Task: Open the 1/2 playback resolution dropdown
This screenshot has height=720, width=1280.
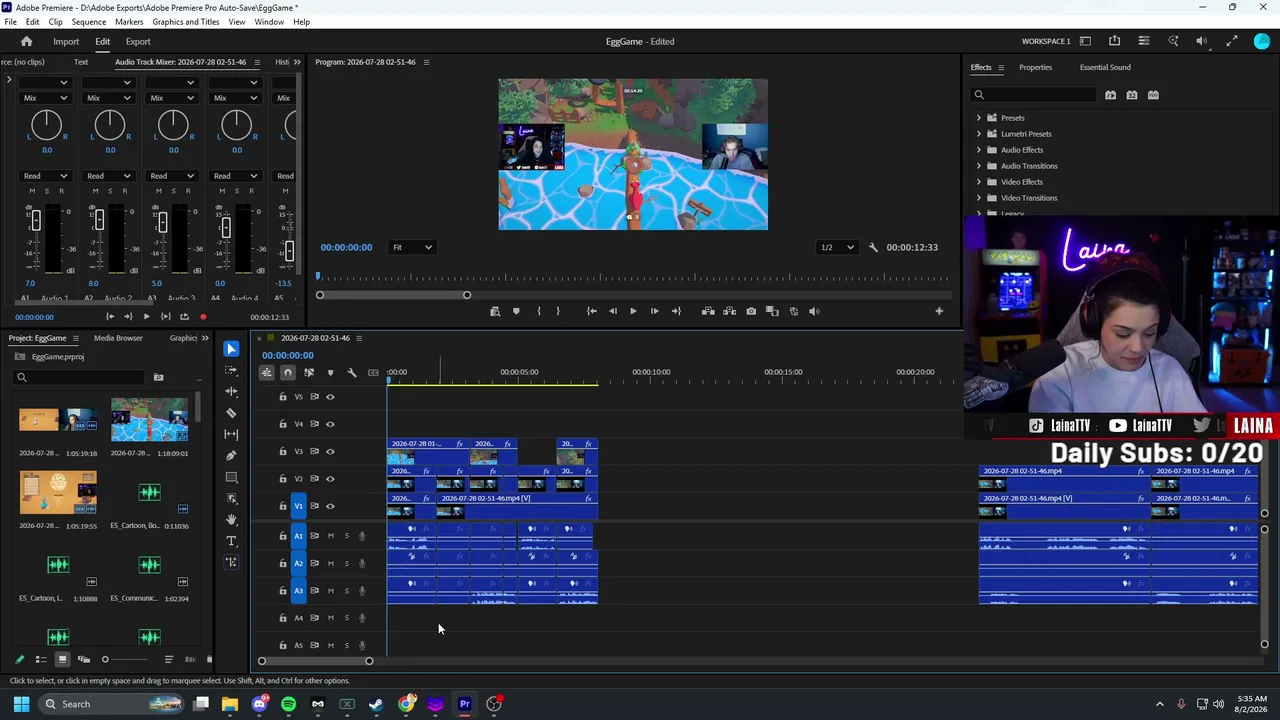Action: pyautogui.click(x=837, y=248)
